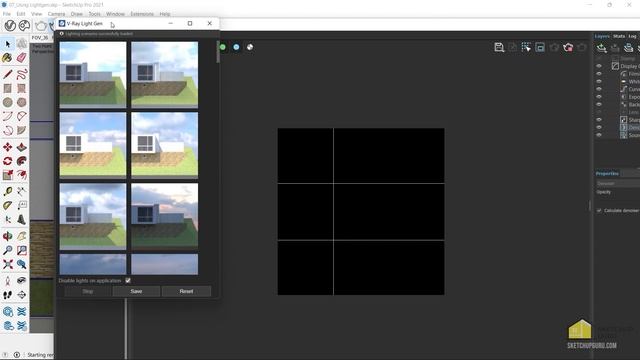Open the File menu
640x360 pixels.
(x=7, y=14)
